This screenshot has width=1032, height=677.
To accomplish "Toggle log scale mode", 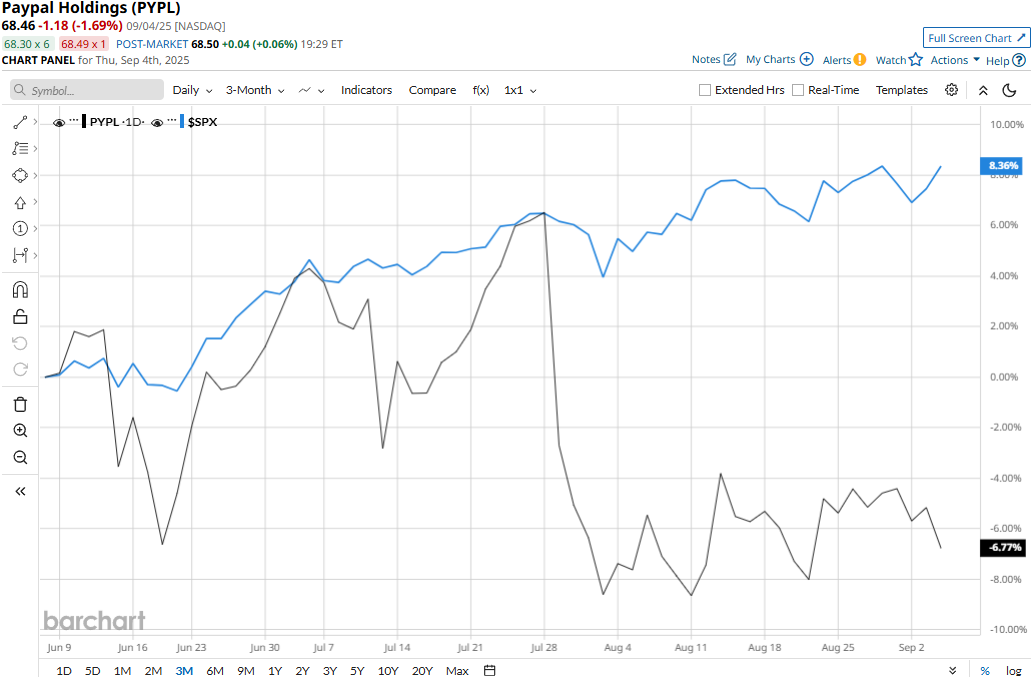I will (1014, 670).
